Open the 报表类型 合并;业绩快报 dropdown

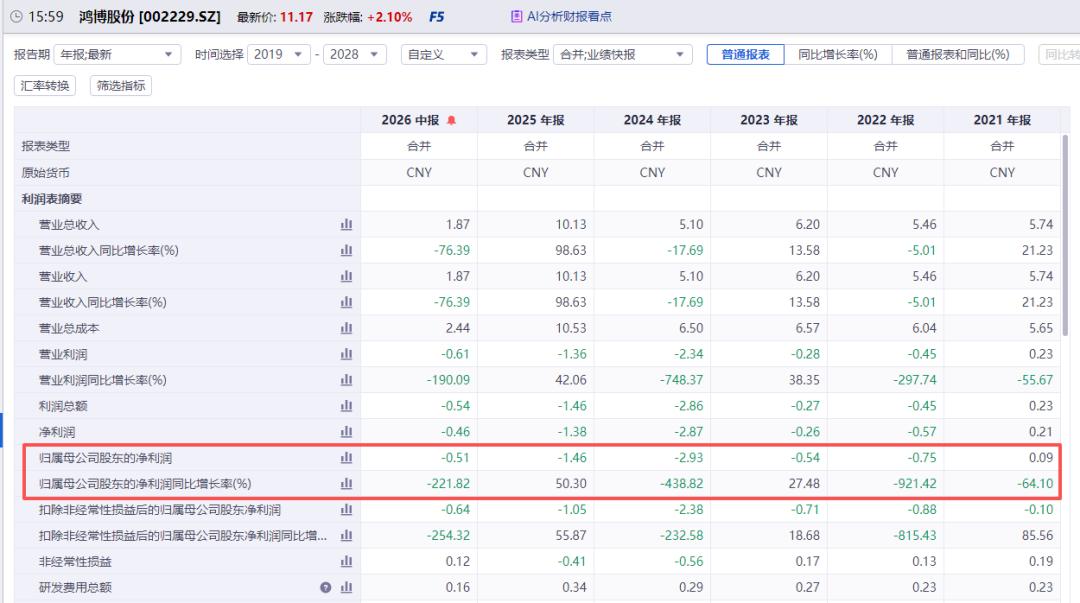point(623,54)
